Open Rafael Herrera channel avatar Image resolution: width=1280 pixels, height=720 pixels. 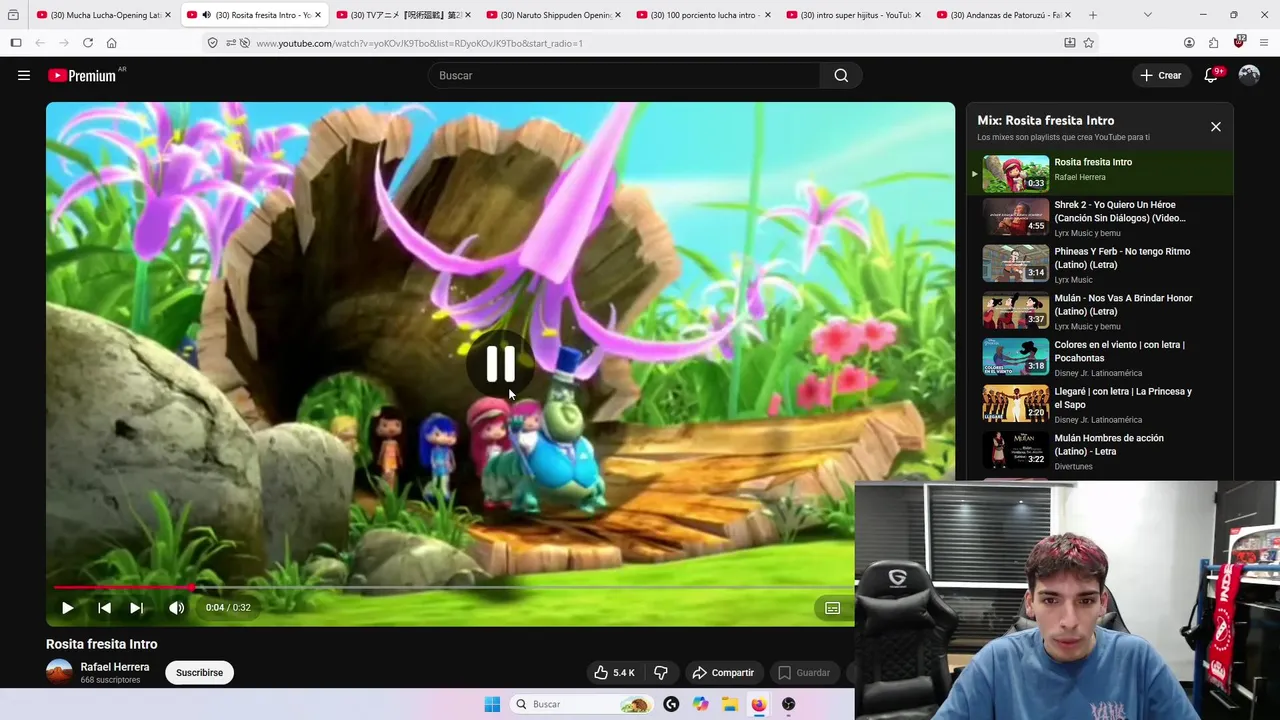coord(60,672)
